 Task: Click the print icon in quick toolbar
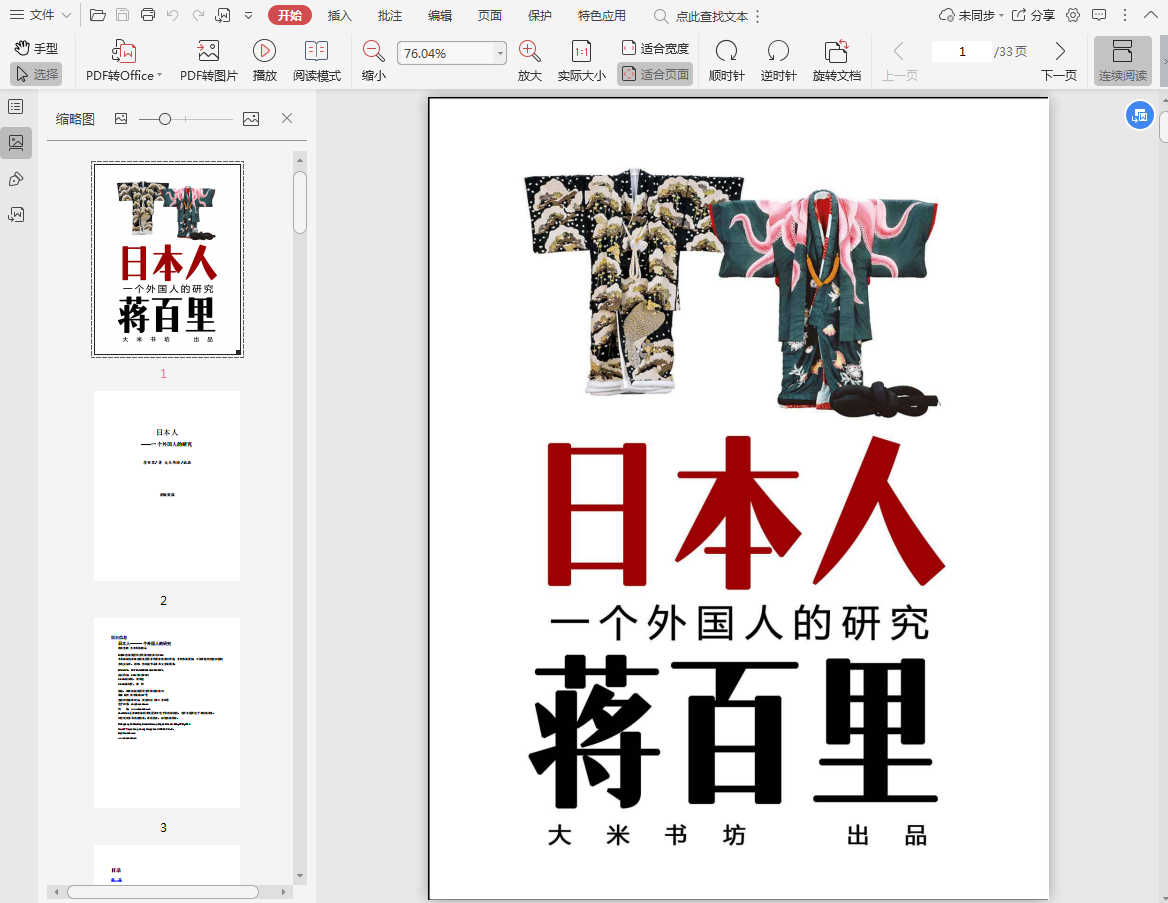tap(148, 15)
